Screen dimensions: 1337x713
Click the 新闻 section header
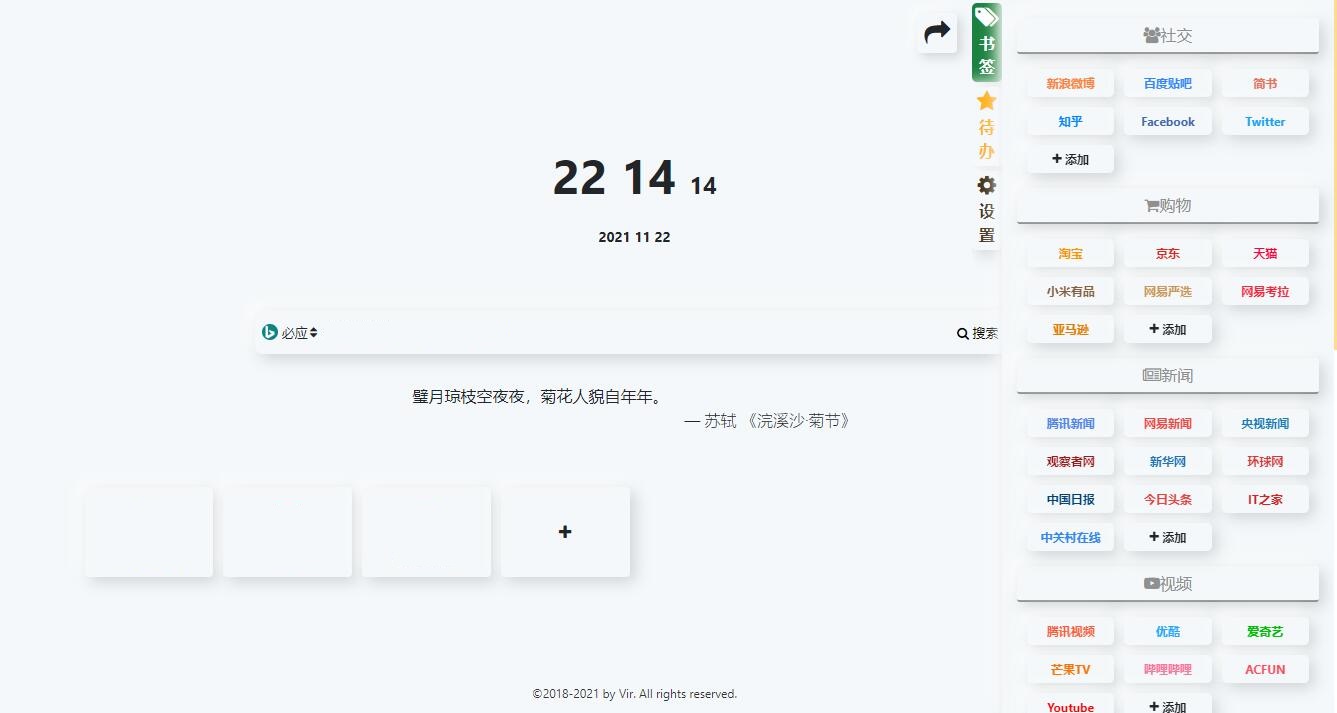coord(1167,375)
